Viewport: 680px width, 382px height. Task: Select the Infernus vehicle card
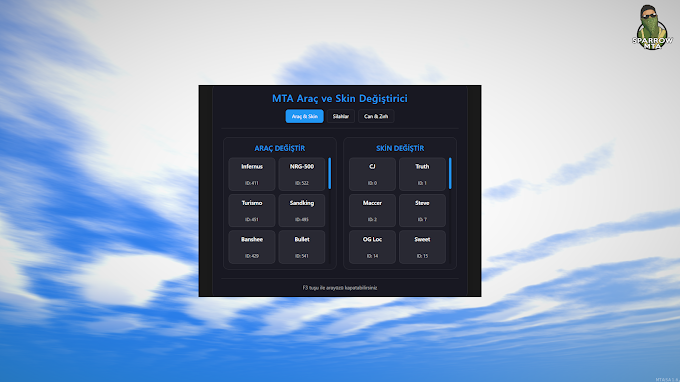pyautogui.click(x=252, y=174)
